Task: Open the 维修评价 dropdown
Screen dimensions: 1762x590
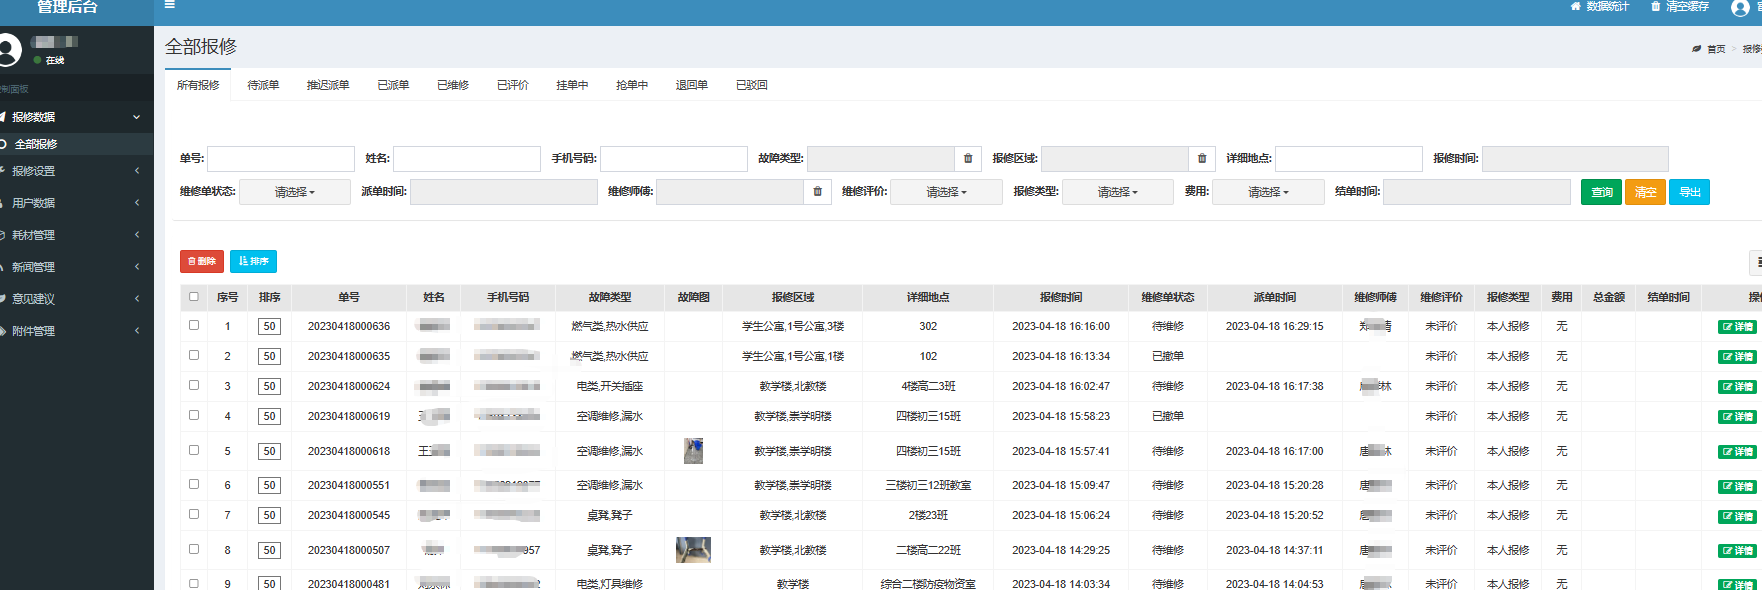Action: click(x=946, y=192)
